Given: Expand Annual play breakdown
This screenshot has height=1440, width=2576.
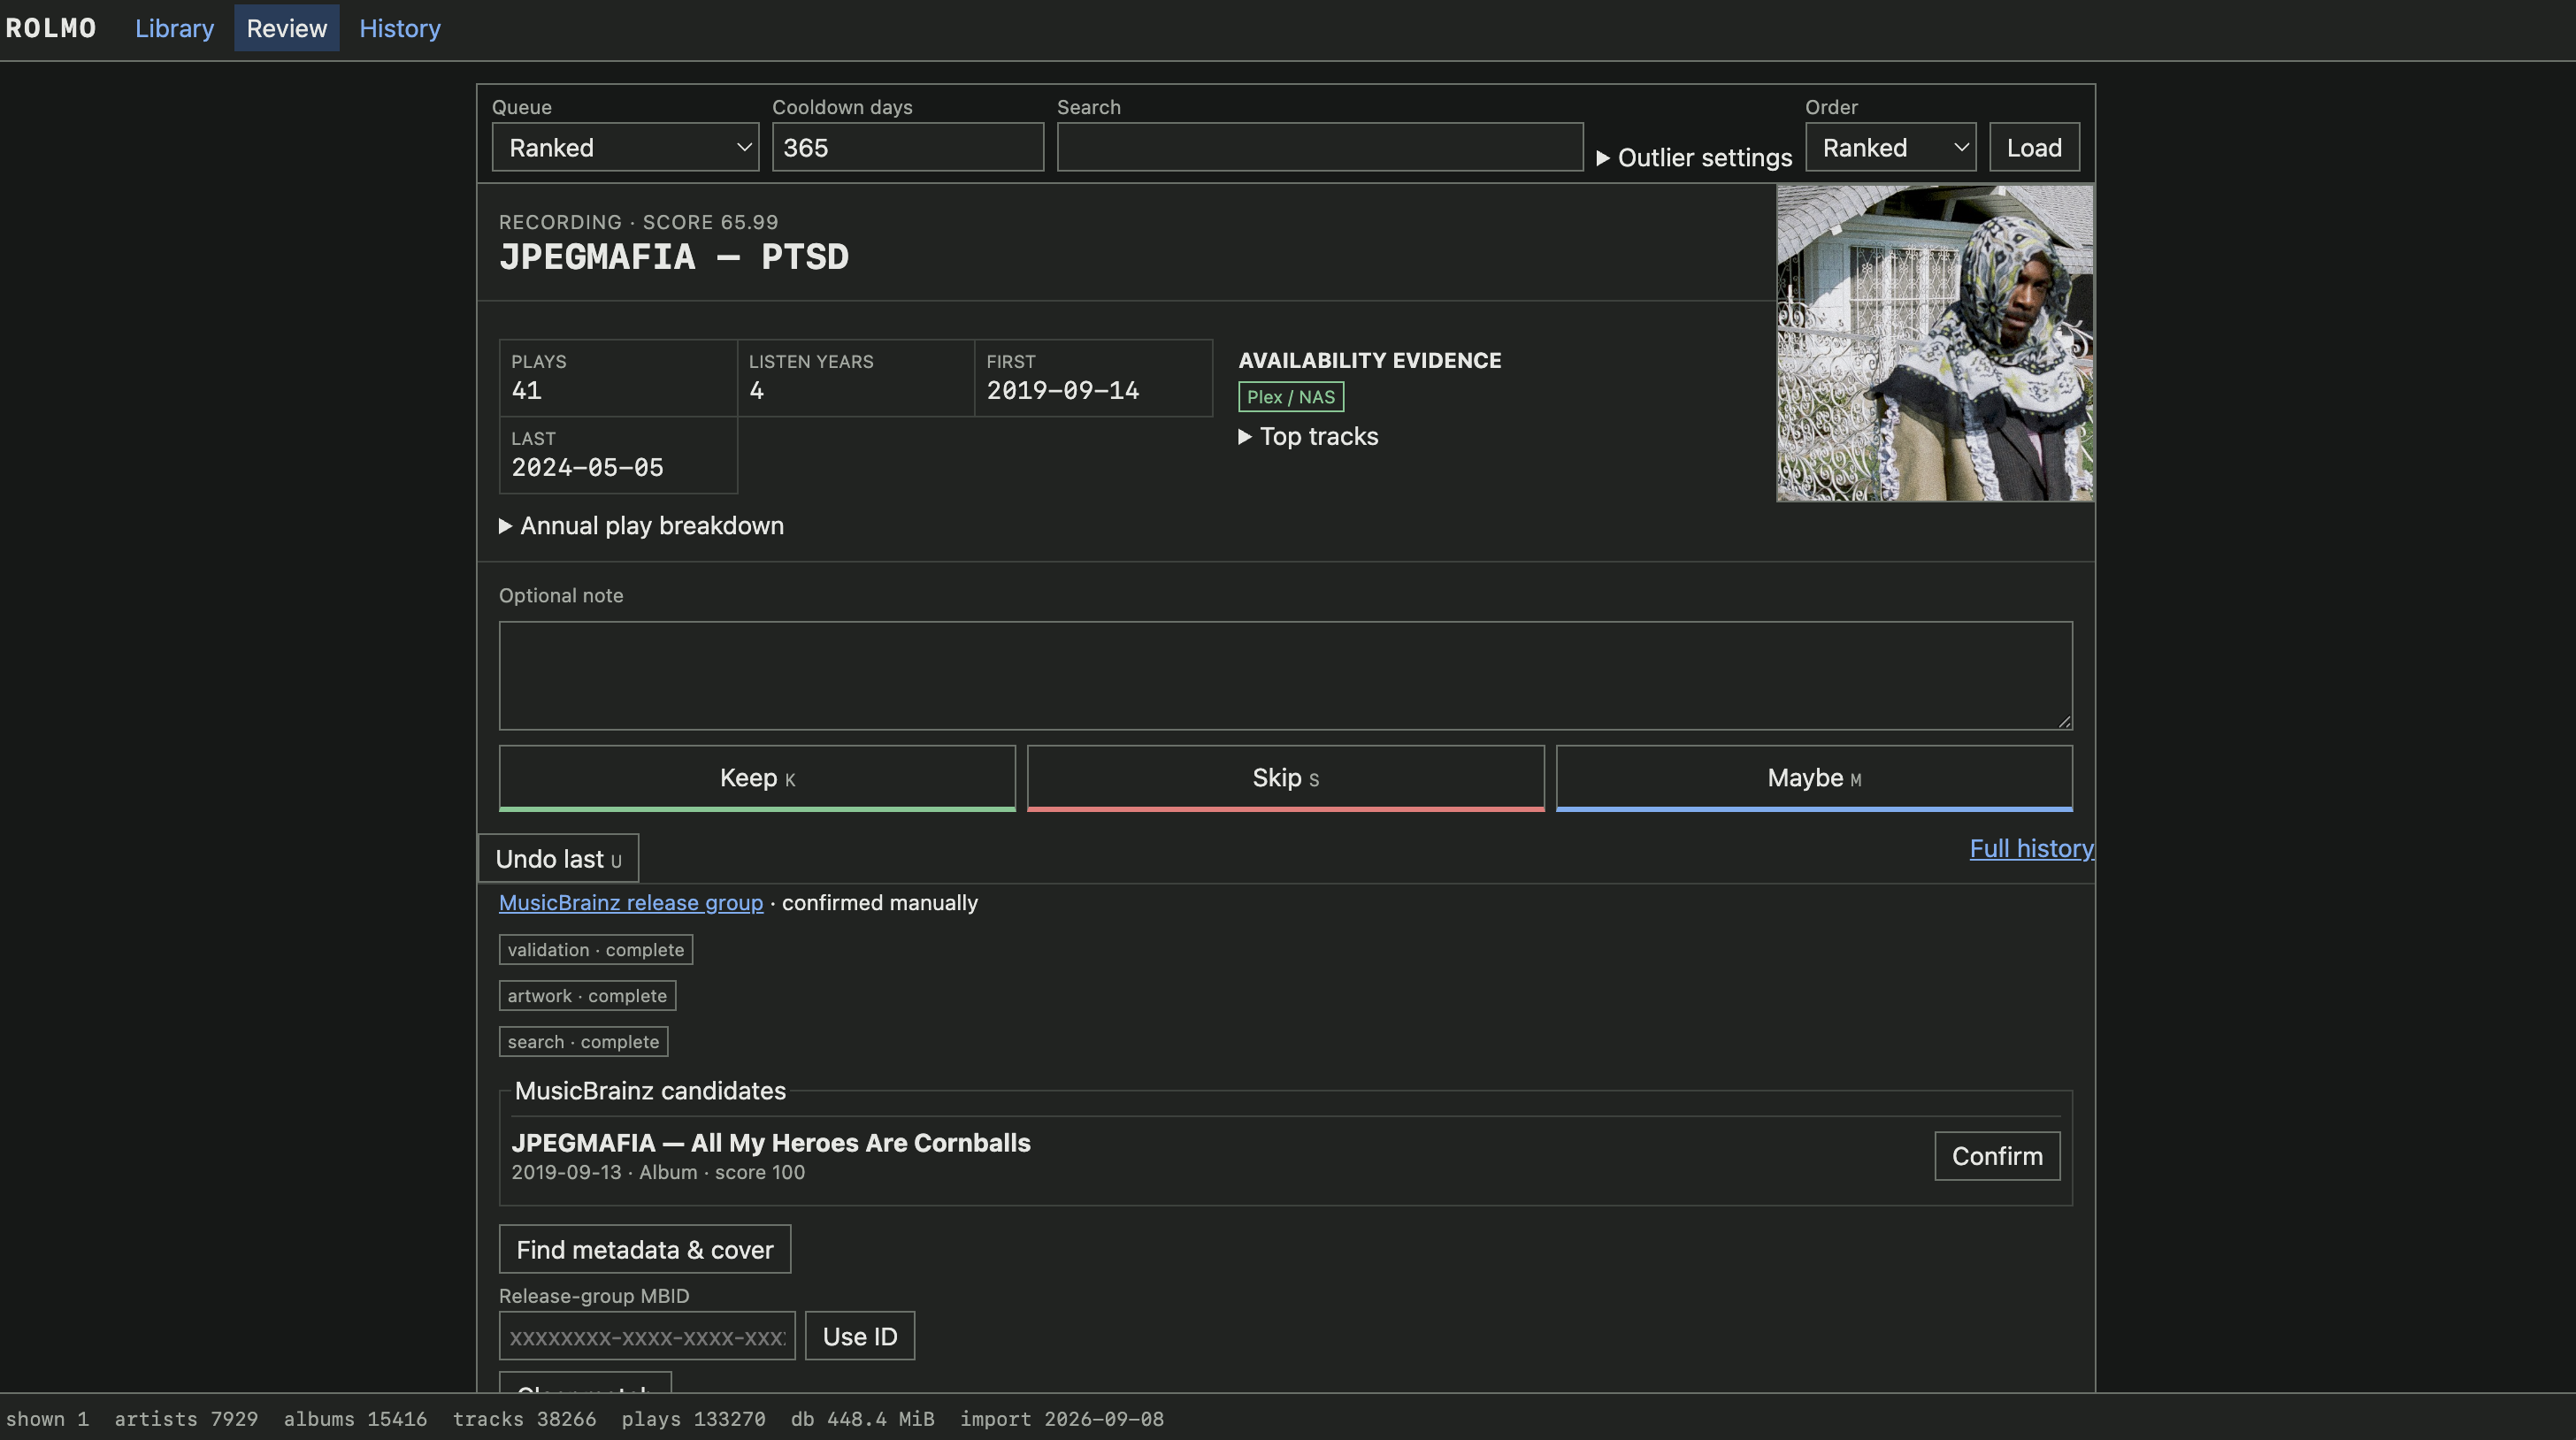Looking at the screenshot, I should pos(641,526).
